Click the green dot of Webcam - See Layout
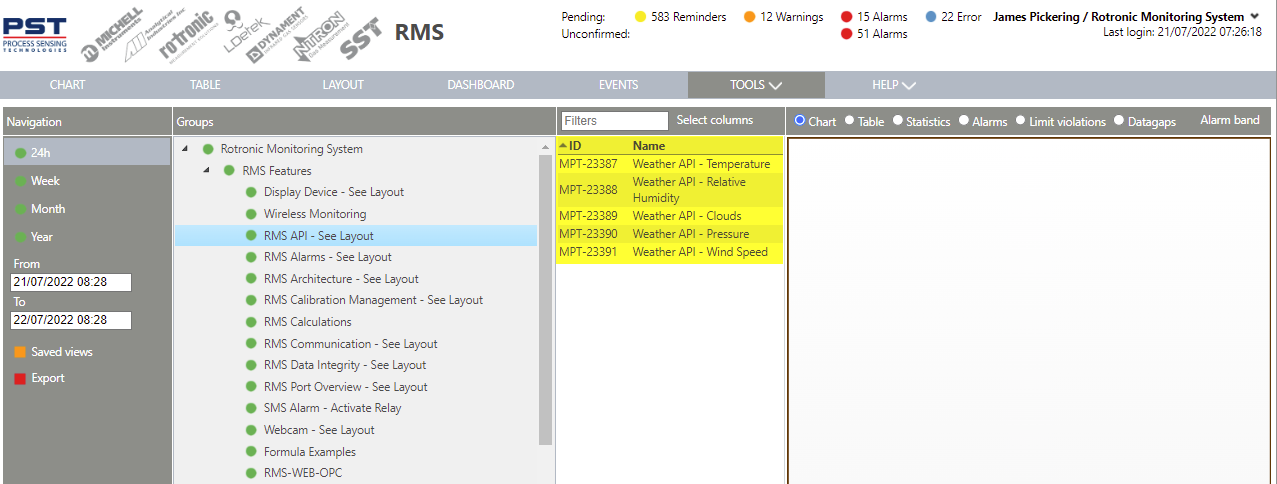The height and width of the screenshot is (484, 1277). [251, 430]
